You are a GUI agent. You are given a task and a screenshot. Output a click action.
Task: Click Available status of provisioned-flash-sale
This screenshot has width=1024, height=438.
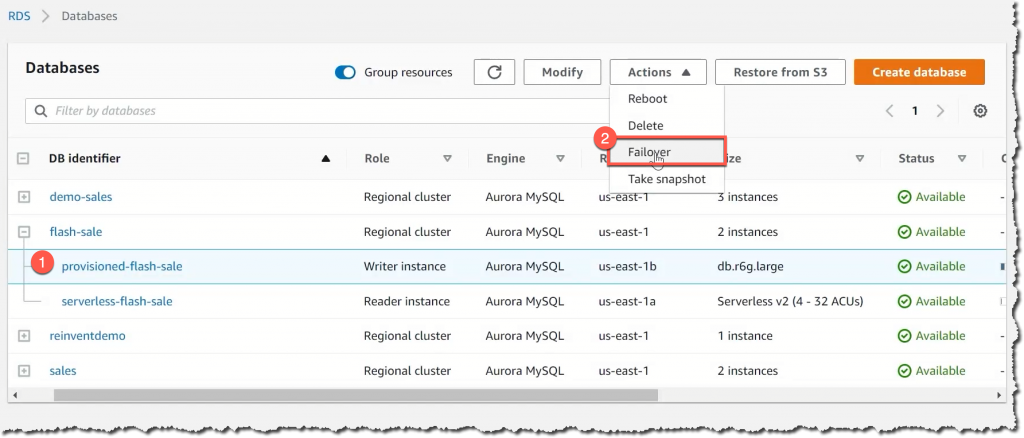coord(932,266)
